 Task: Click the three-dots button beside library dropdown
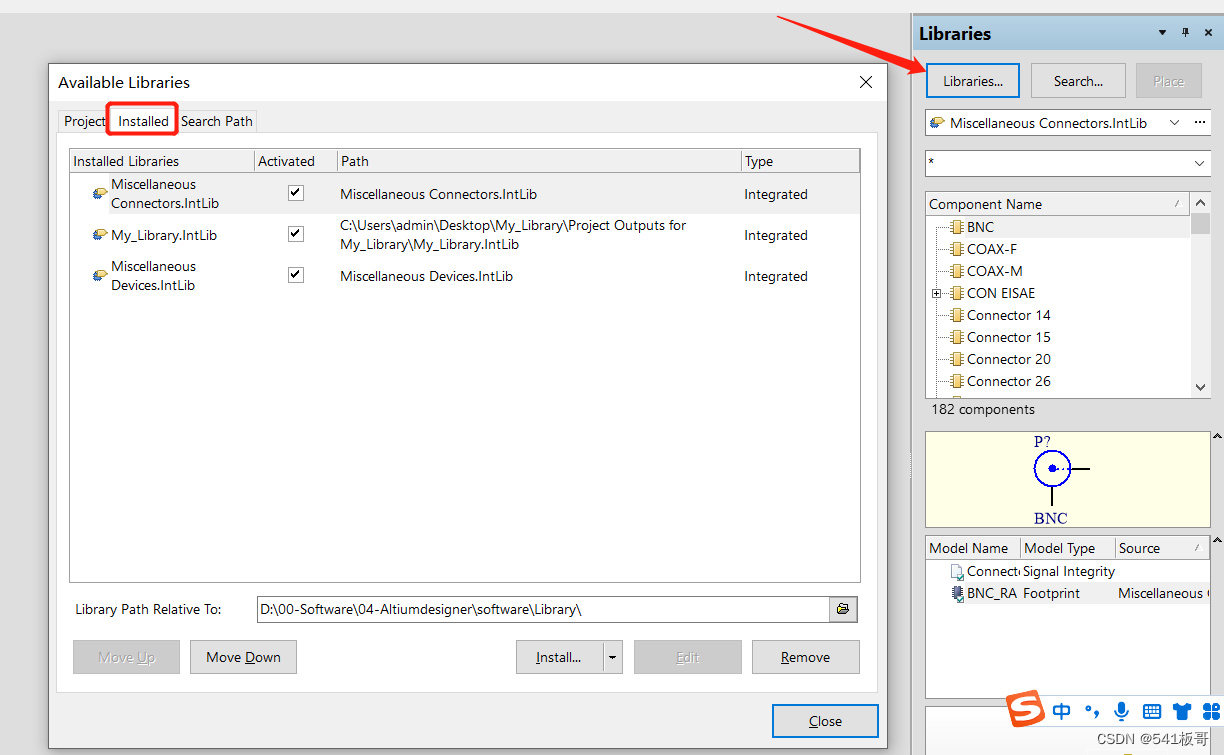[1200, 123]
